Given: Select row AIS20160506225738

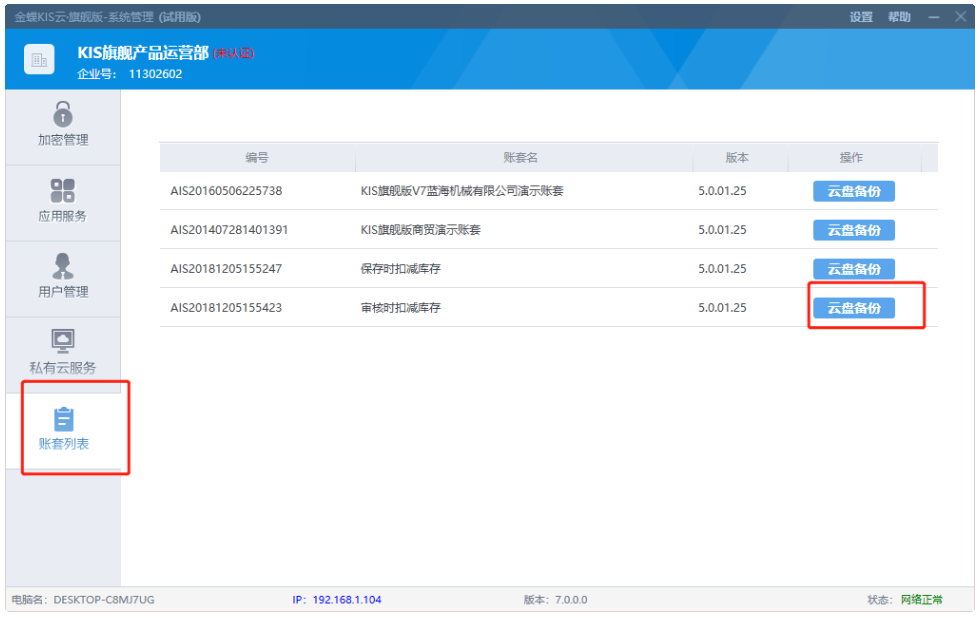Looking at the screenshot, I should (226, 191).
